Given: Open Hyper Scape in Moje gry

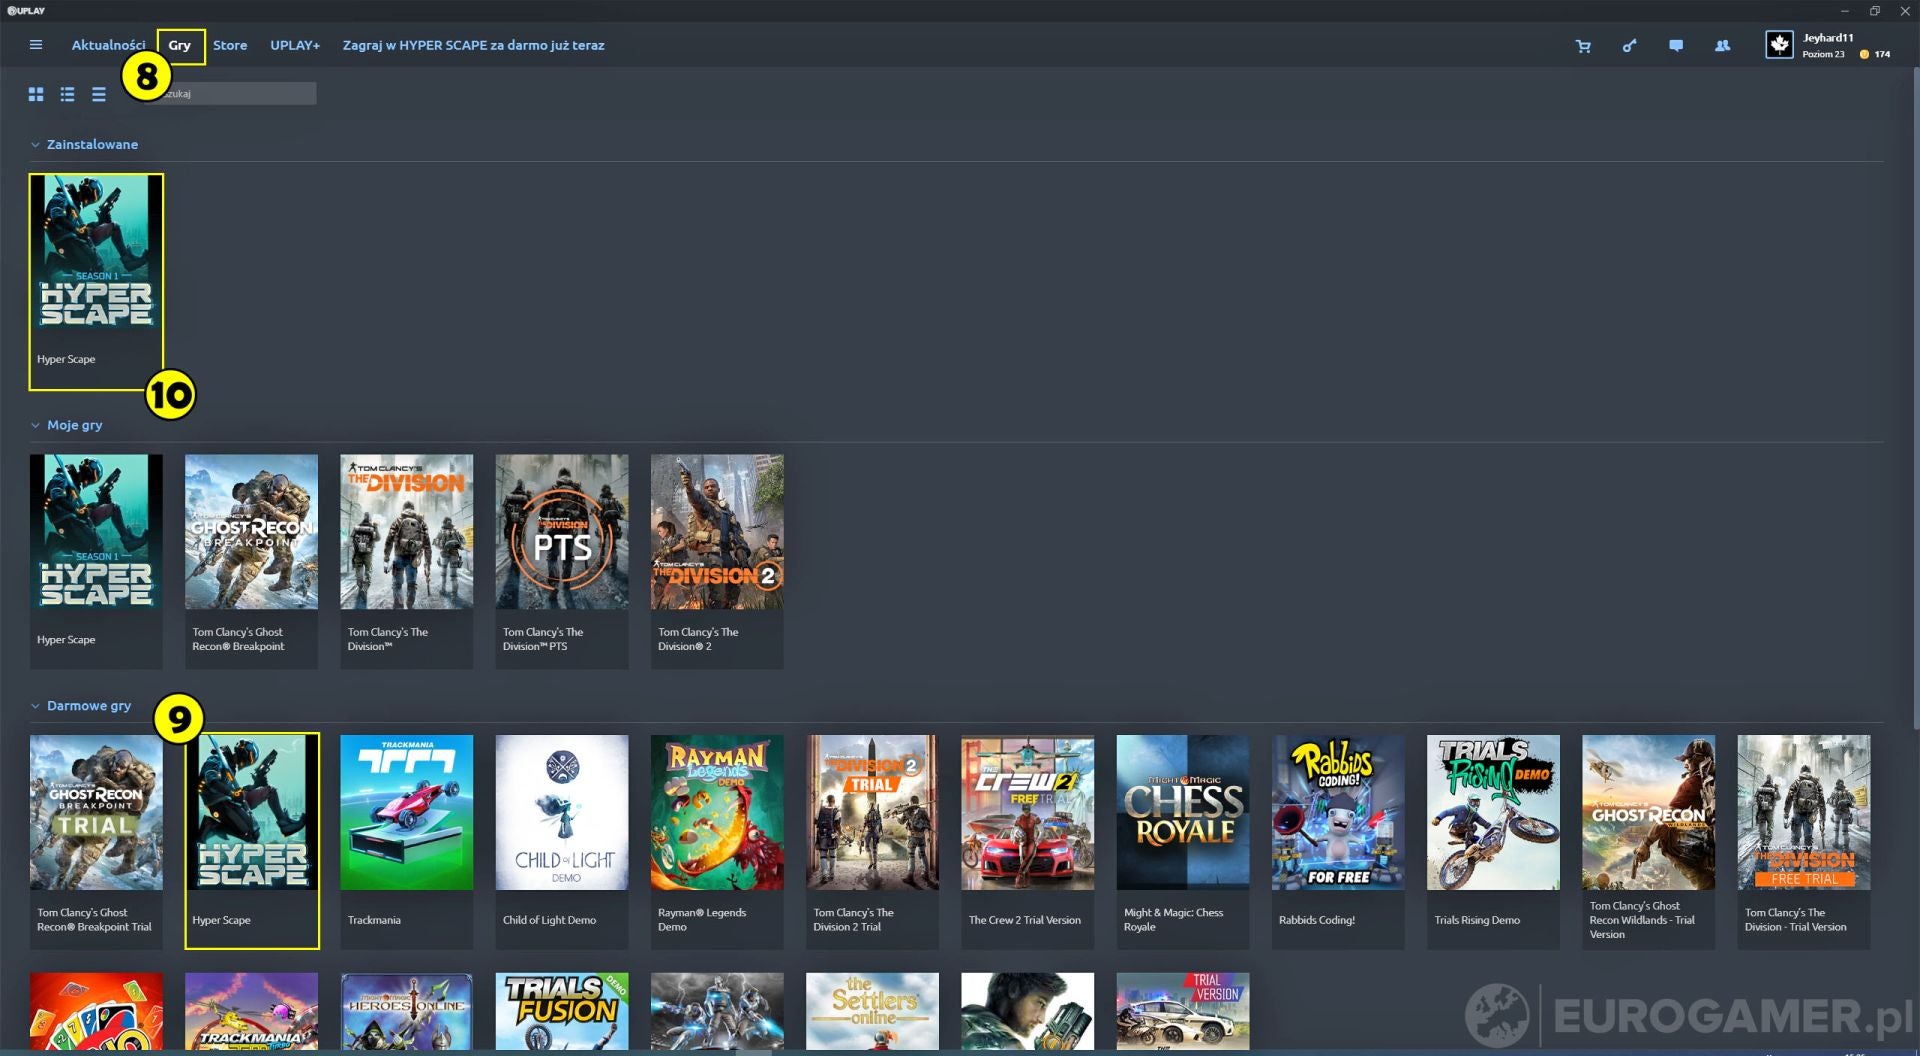Looking at the screenshot, I should pyautogui.click(x=96, y=561).
